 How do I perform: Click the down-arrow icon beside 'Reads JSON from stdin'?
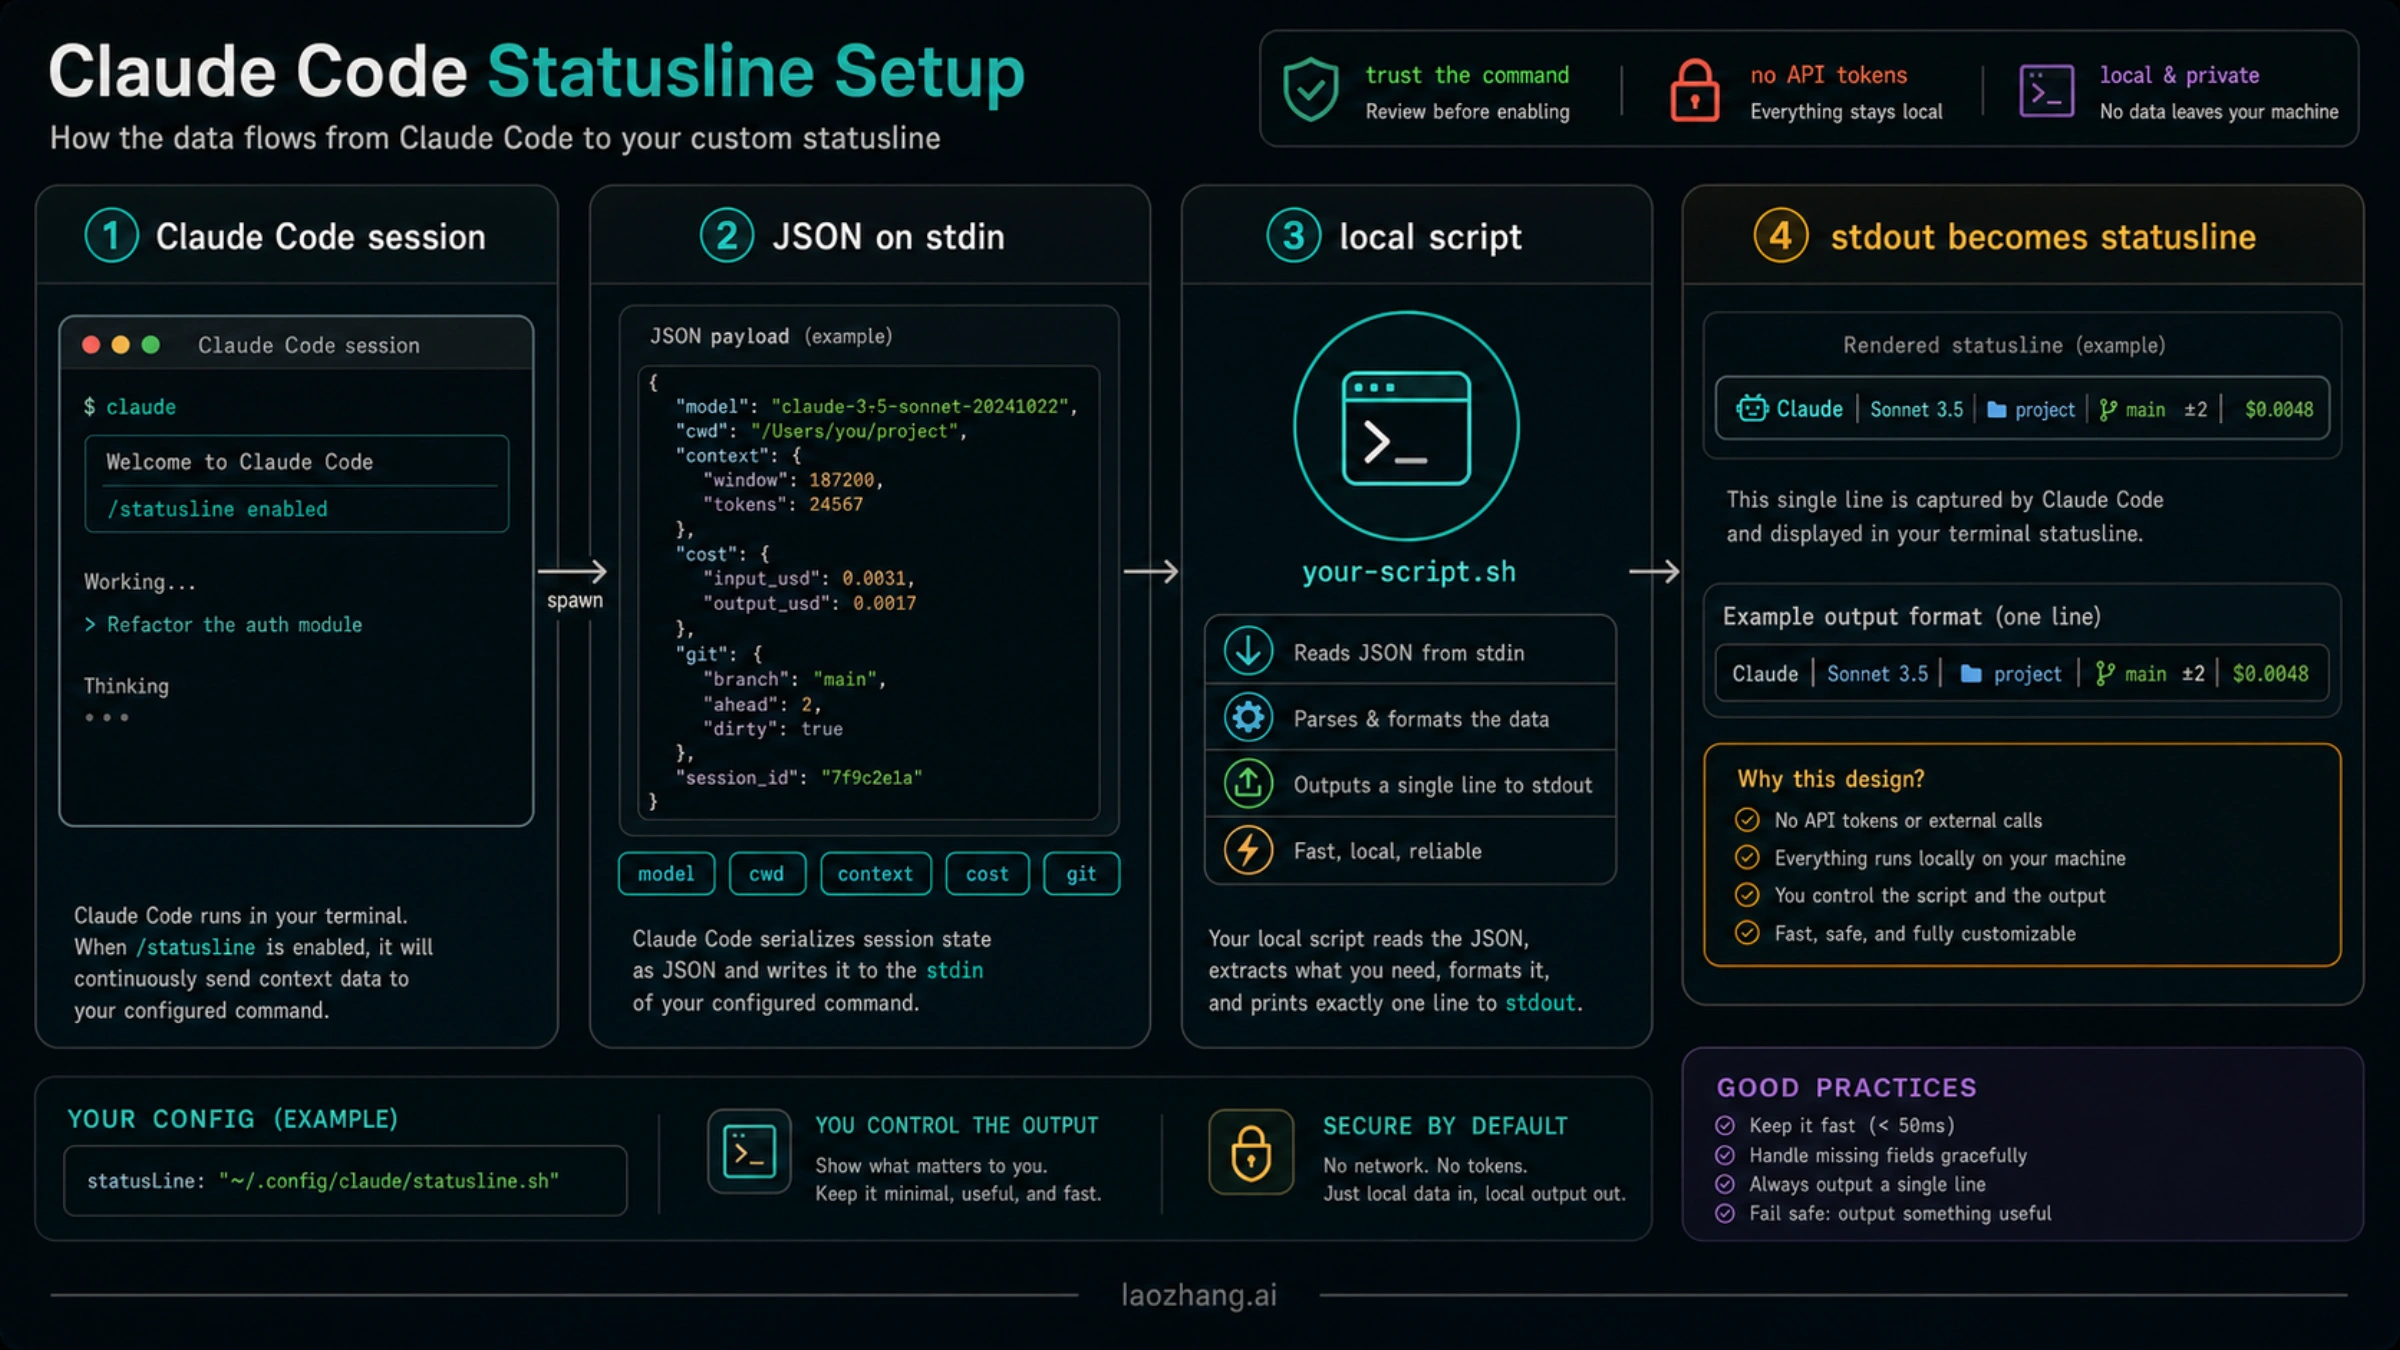click(x=1248, y=650)
